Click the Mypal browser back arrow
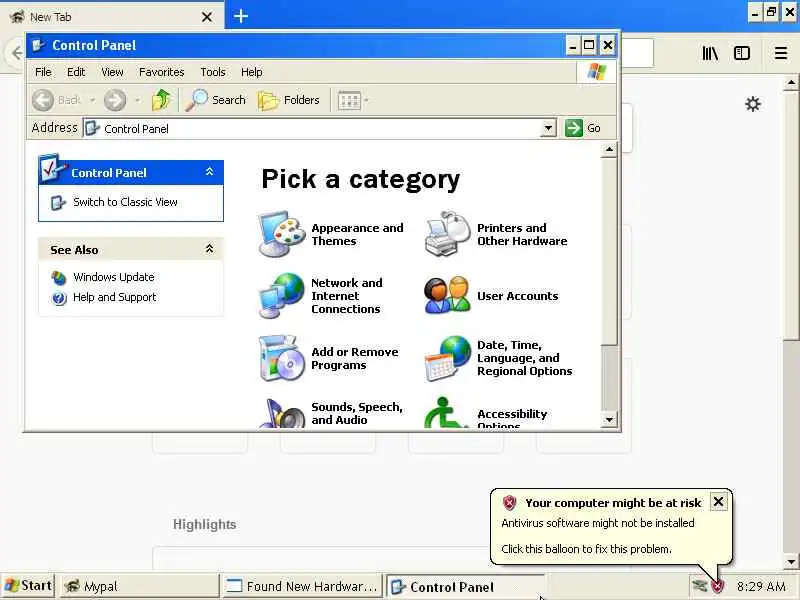 pyautogui.click(x=16, y=53)
